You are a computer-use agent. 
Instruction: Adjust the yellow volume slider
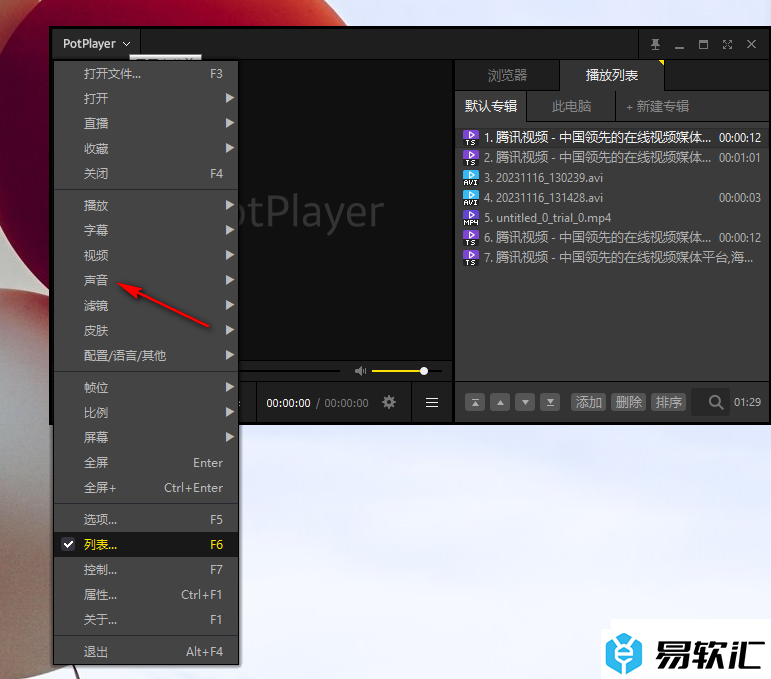tap(407, 371)
